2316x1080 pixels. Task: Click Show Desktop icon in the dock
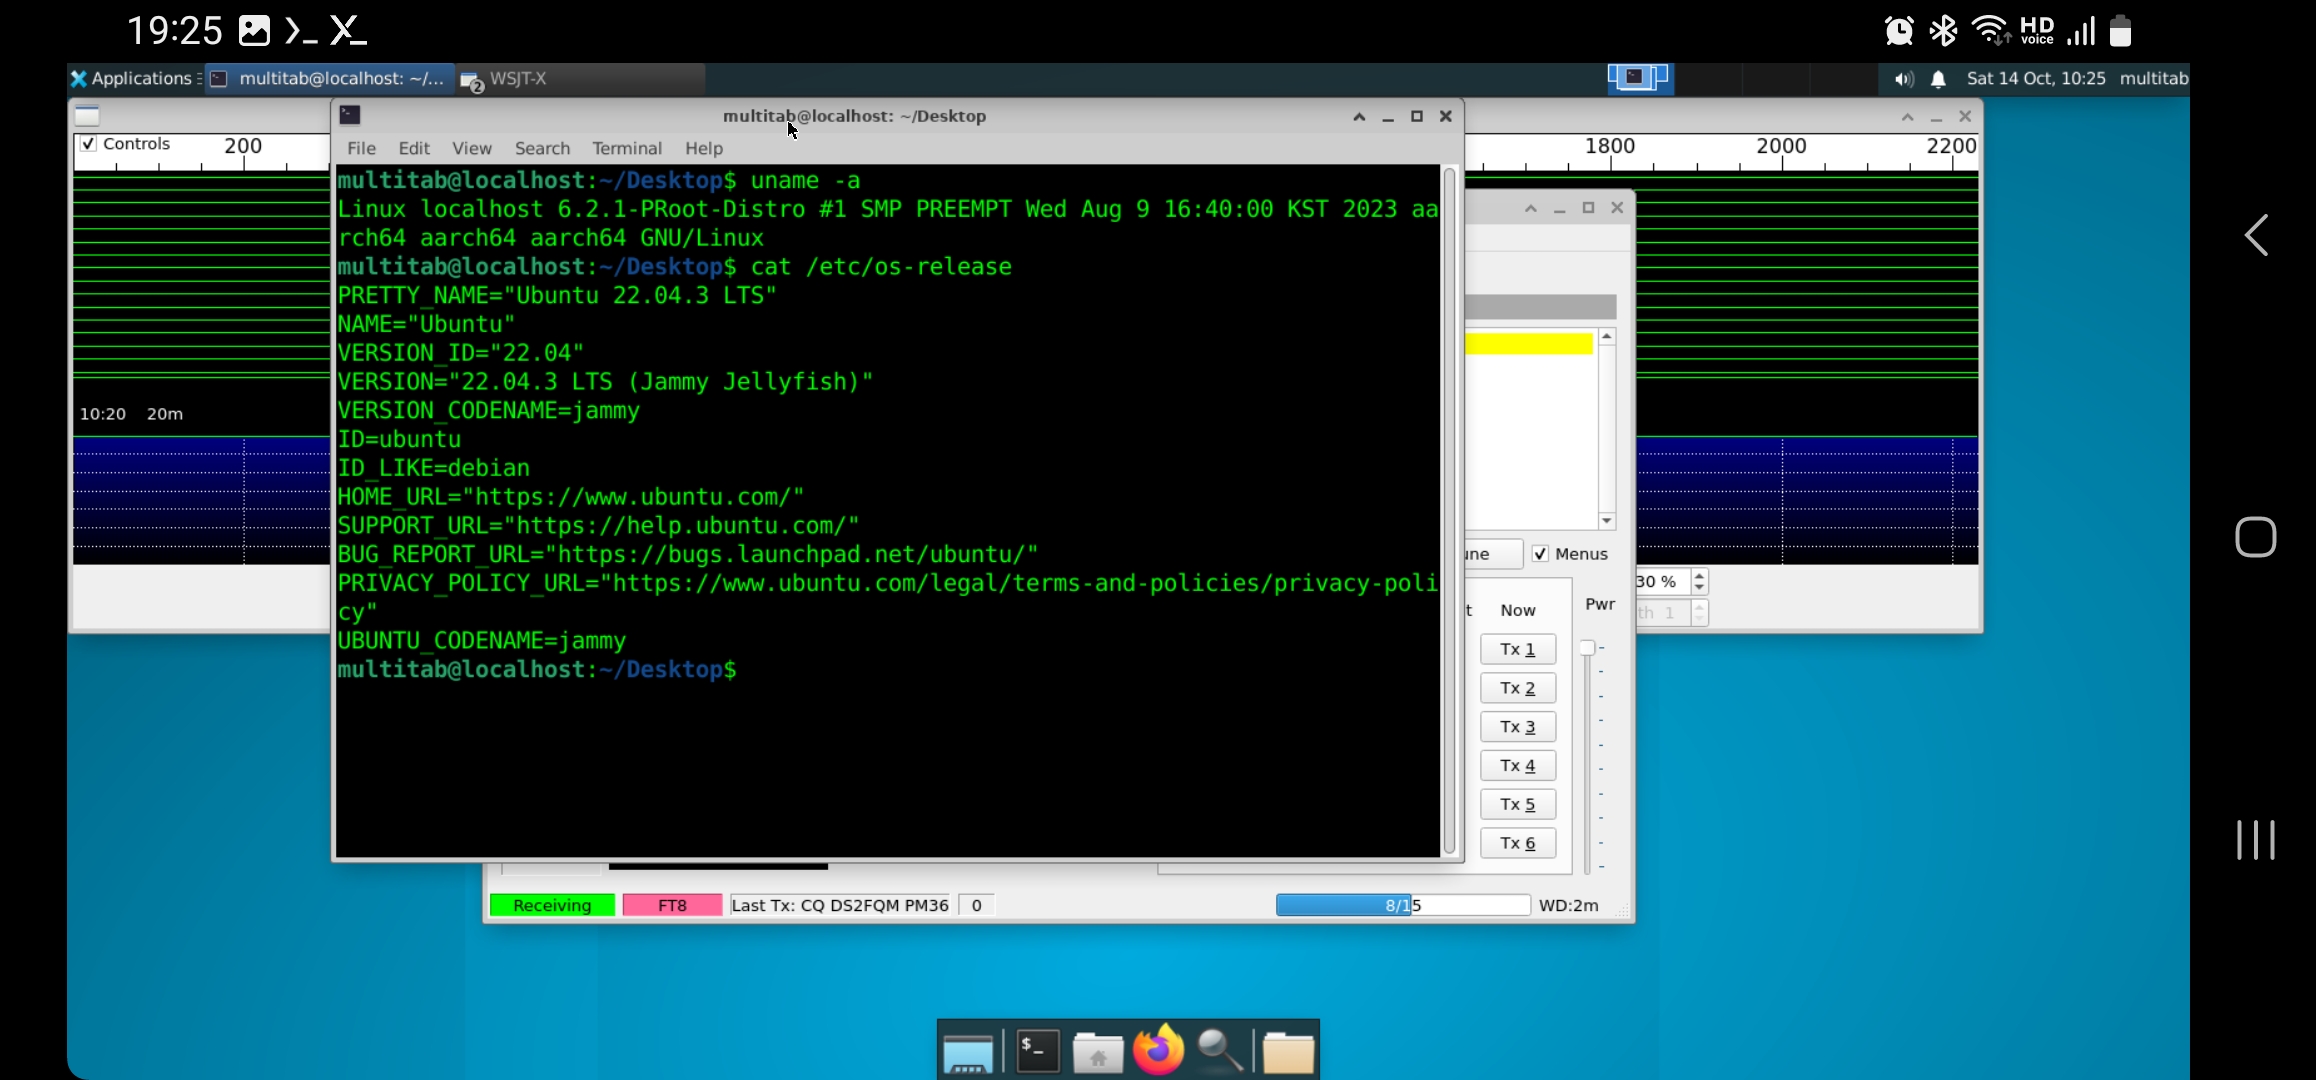(967, 1051)
